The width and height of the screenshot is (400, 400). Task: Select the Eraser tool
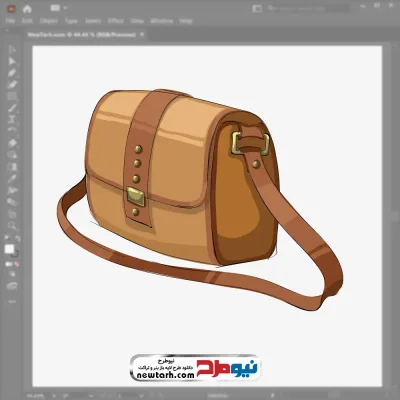(x=12, y=143)
